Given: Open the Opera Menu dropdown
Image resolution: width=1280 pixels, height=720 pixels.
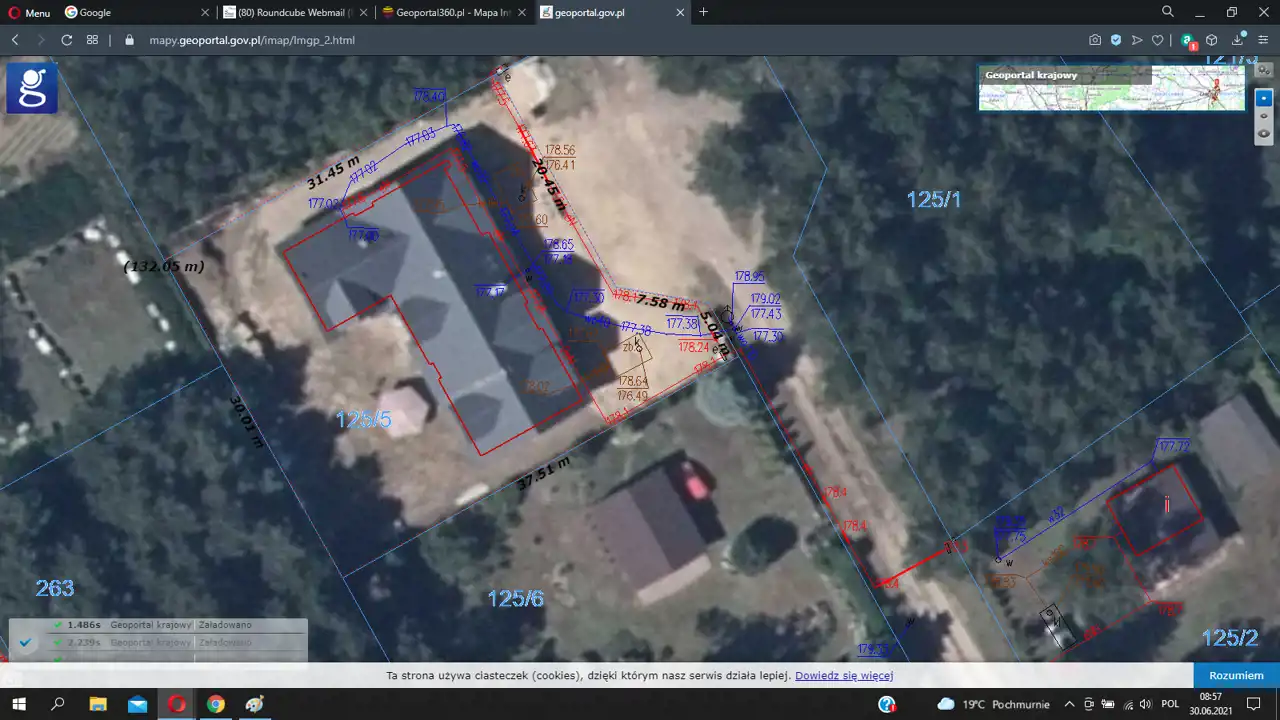Looking at the screenshot, I should coord(28,13).
